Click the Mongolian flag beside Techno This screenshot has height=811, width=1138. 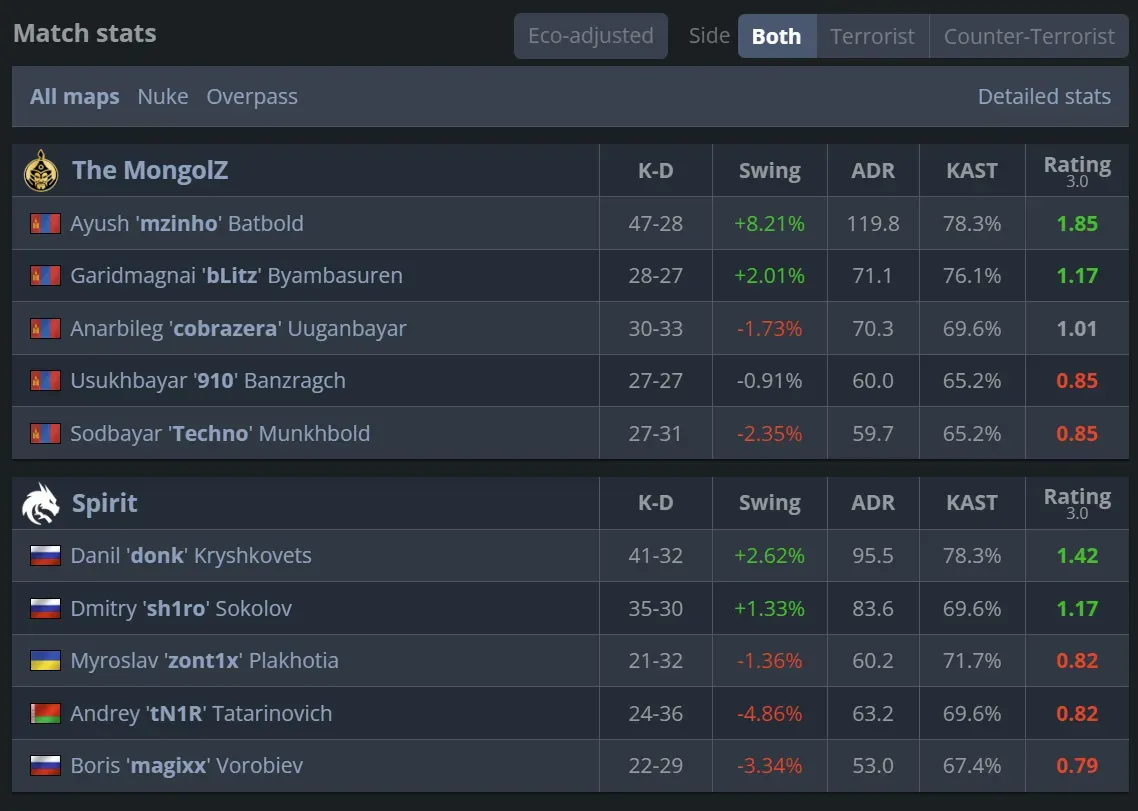click(x=46, y=434)
